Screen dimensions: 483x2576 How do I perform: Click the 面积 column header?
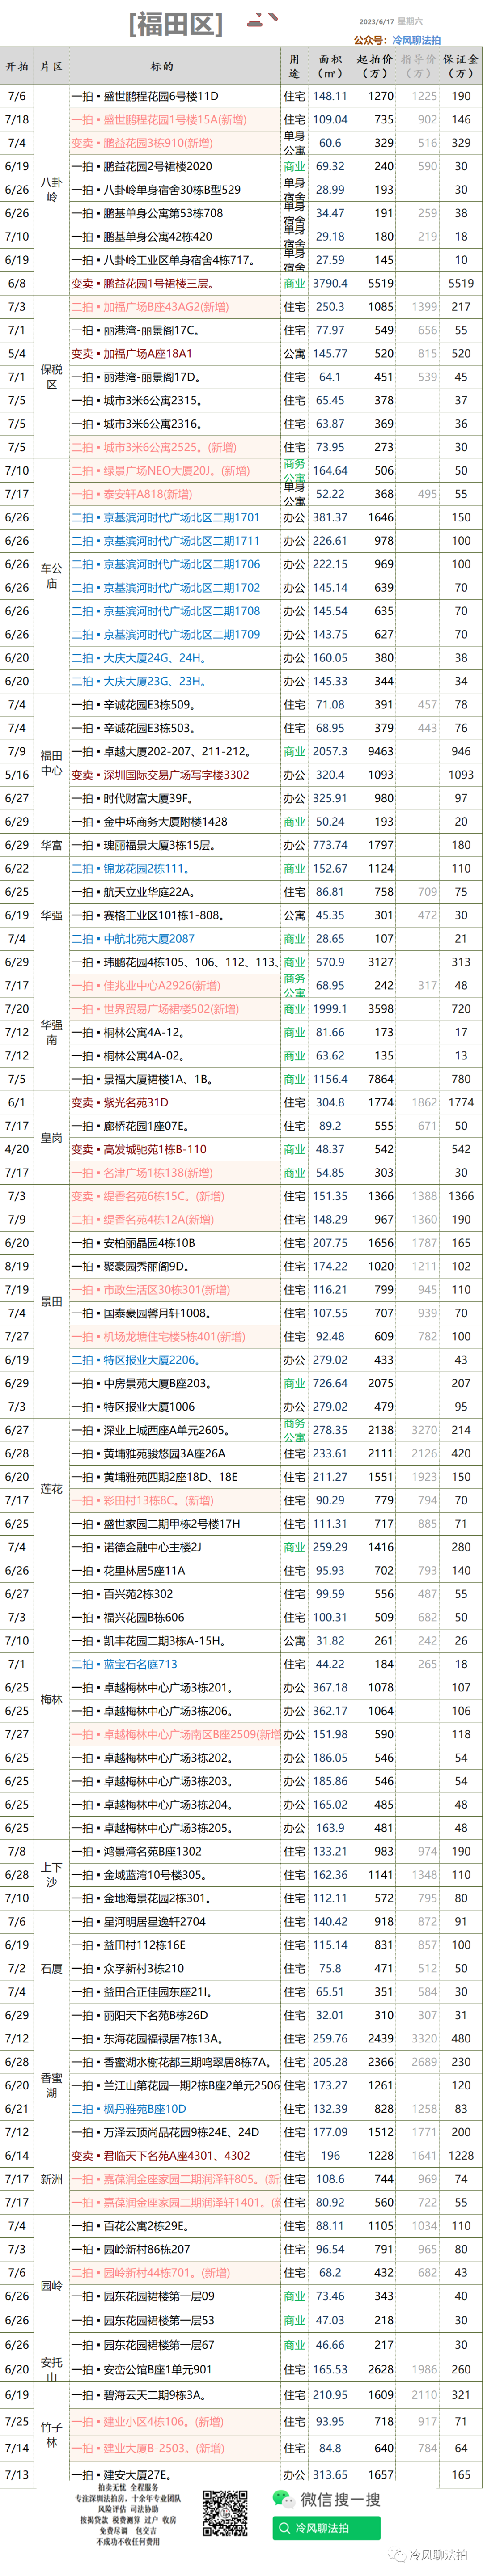coord(330,66)
